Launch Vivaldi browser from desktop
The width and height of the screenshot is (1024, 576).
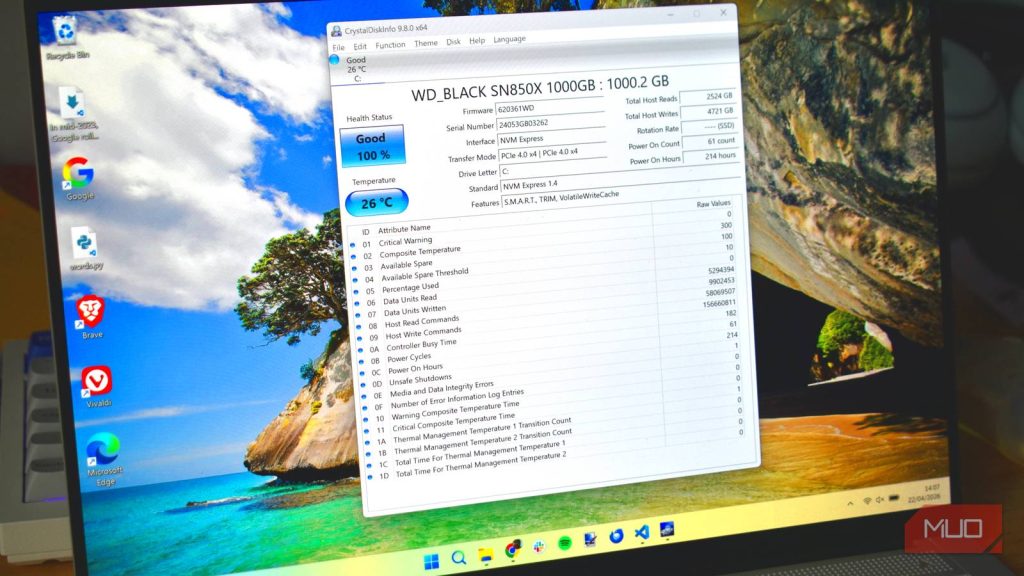tap(97, 387)
